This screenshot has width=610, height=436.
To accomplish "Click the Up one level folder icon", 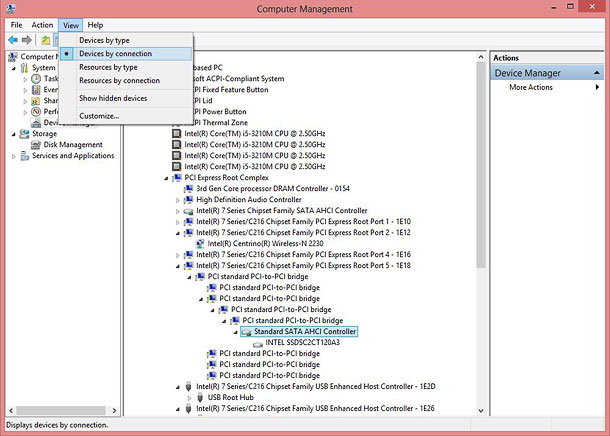I will pyautogui.click(x=46, y=40).
